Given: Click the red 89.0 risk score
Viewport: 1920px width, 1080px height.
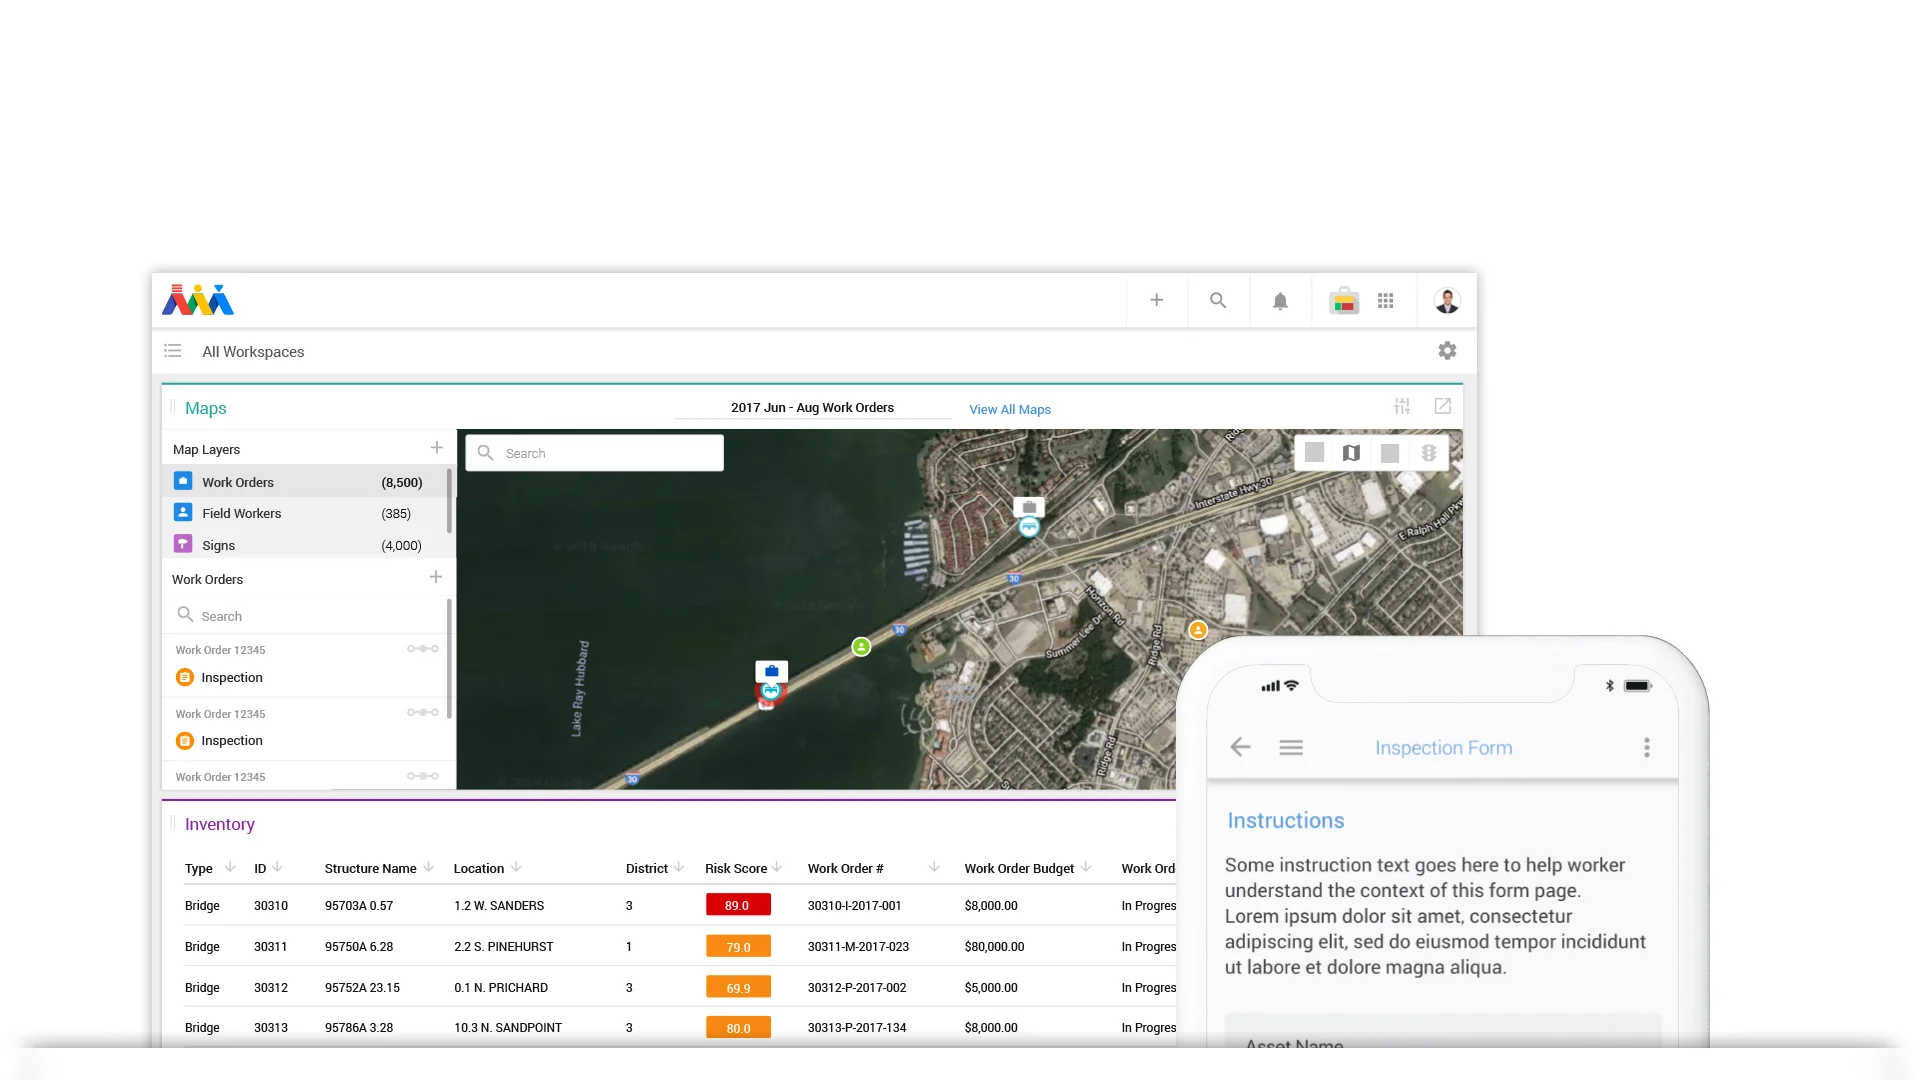Looking at the screenshot, I should click(x=738, y=905).
